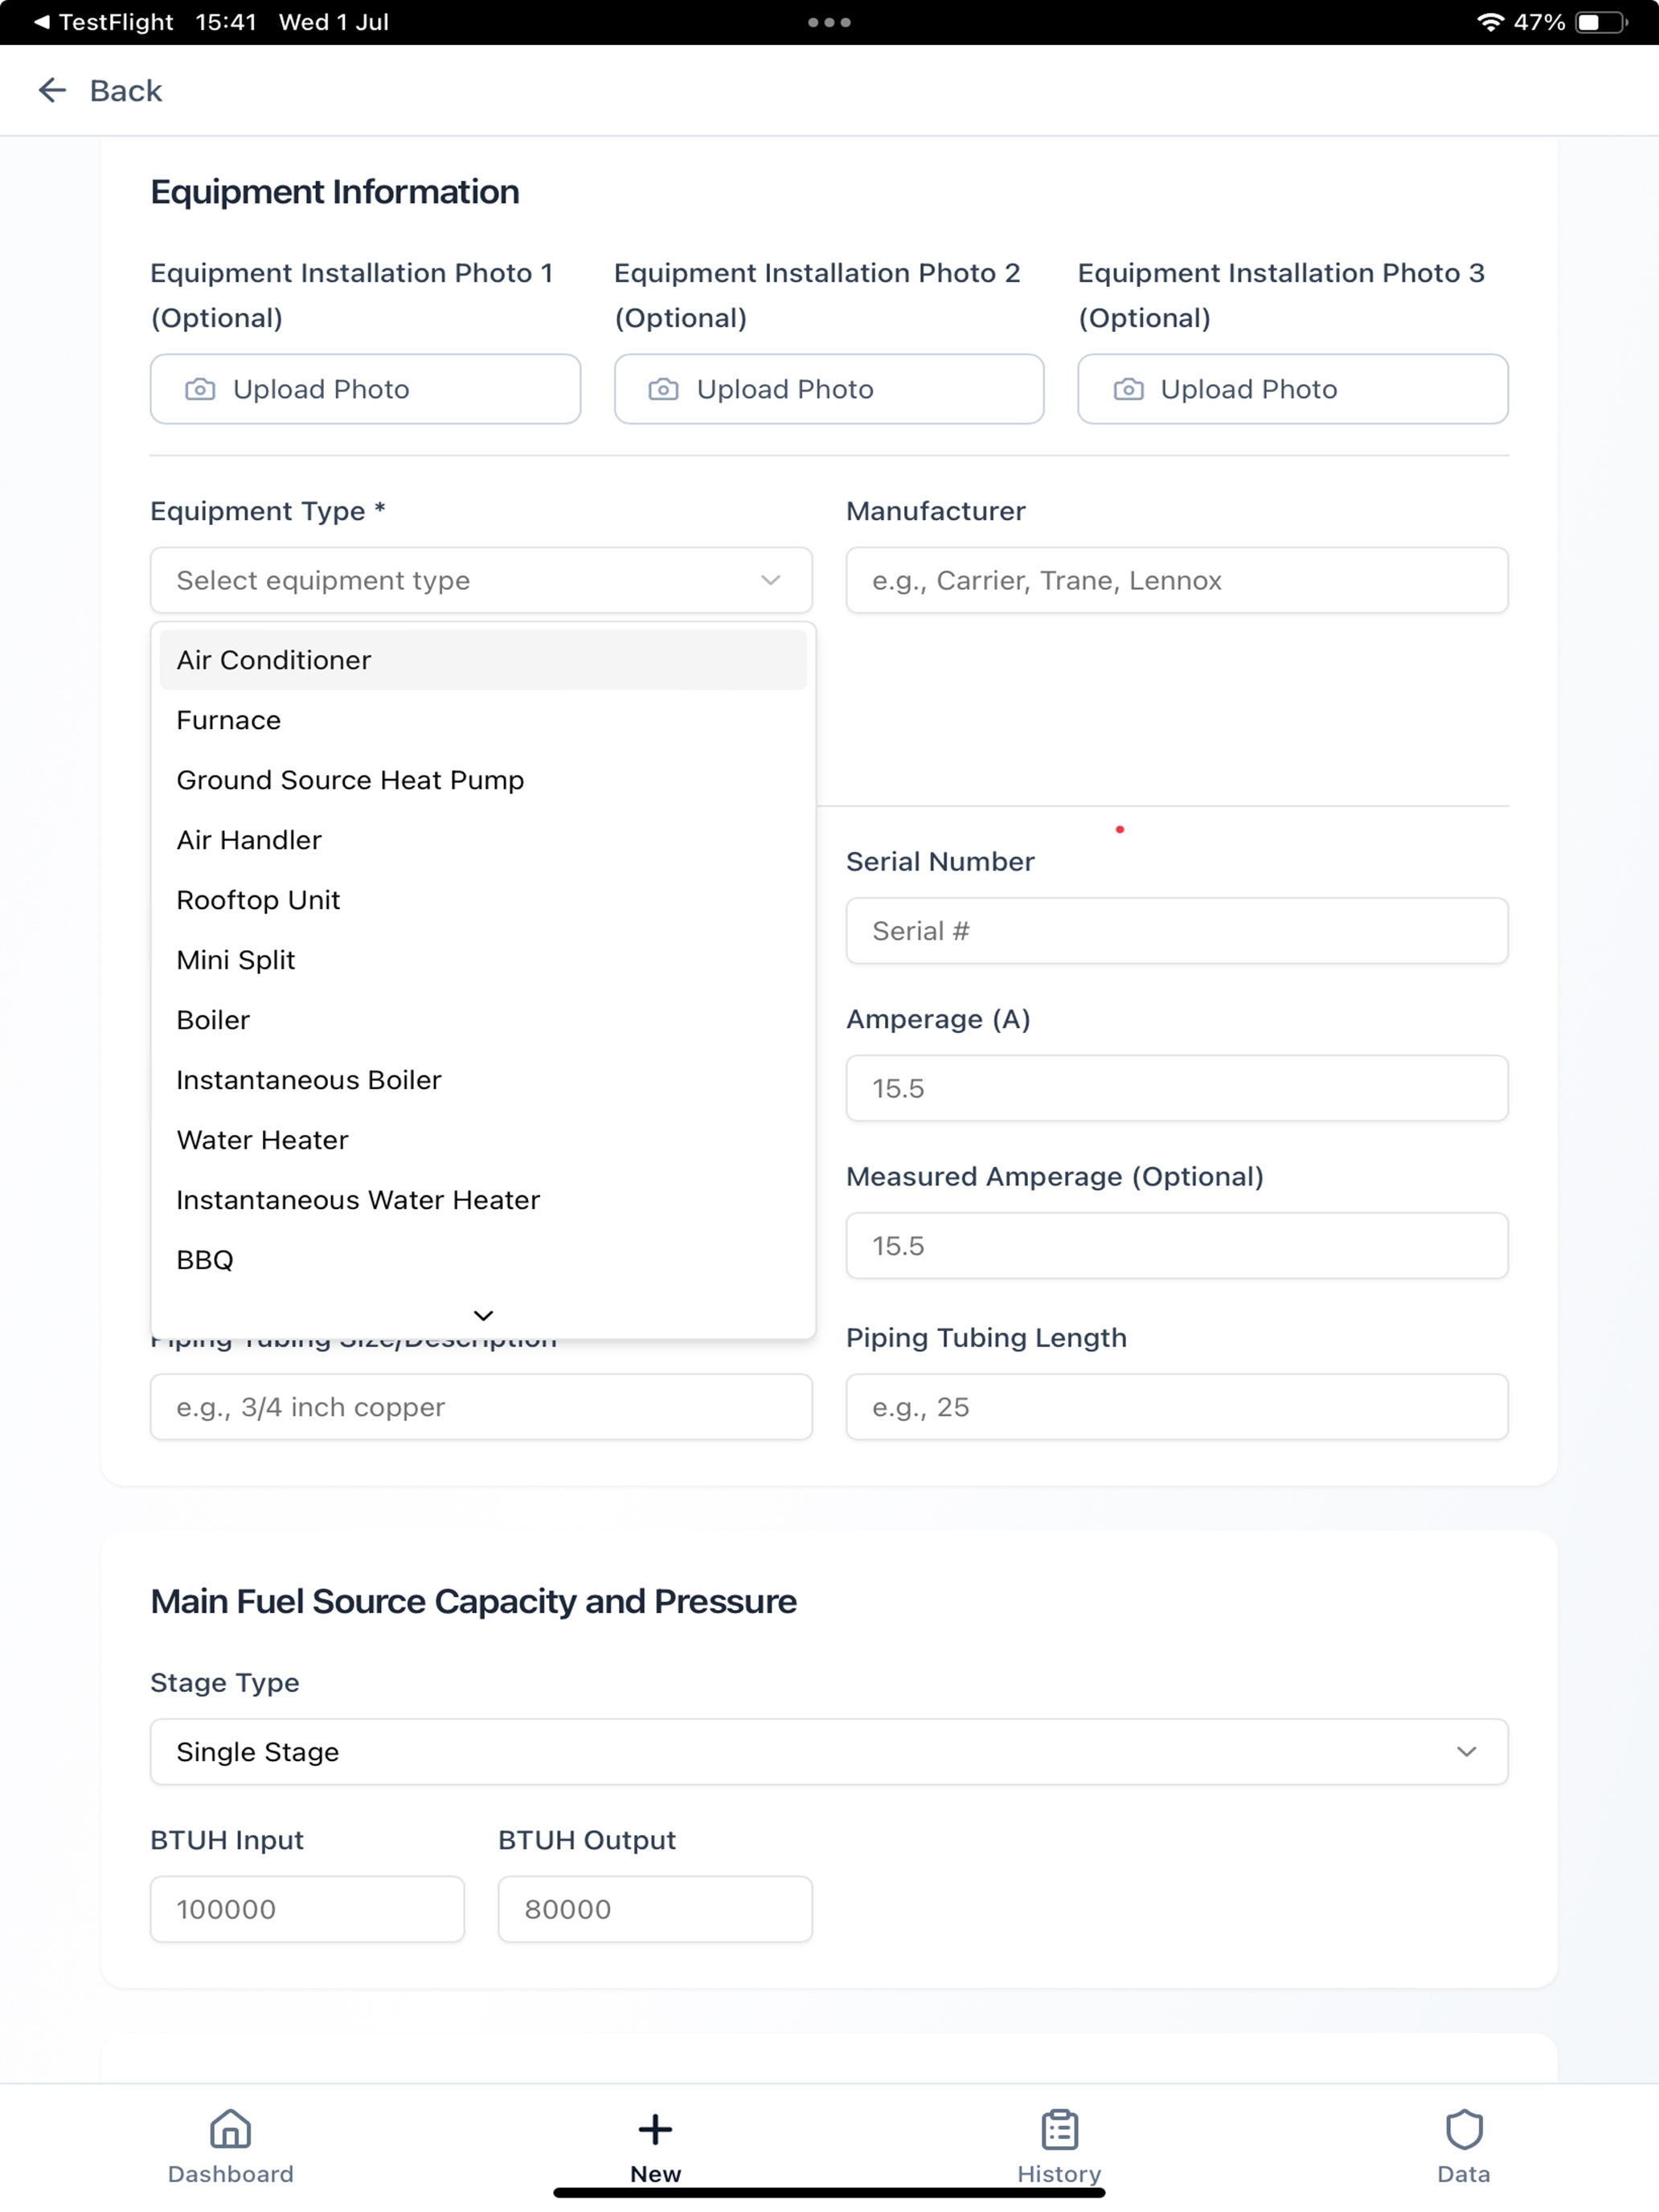Focus the Measured Amperage field
This screenshot has width=1659, height=2212.
pos(1177,1246)
